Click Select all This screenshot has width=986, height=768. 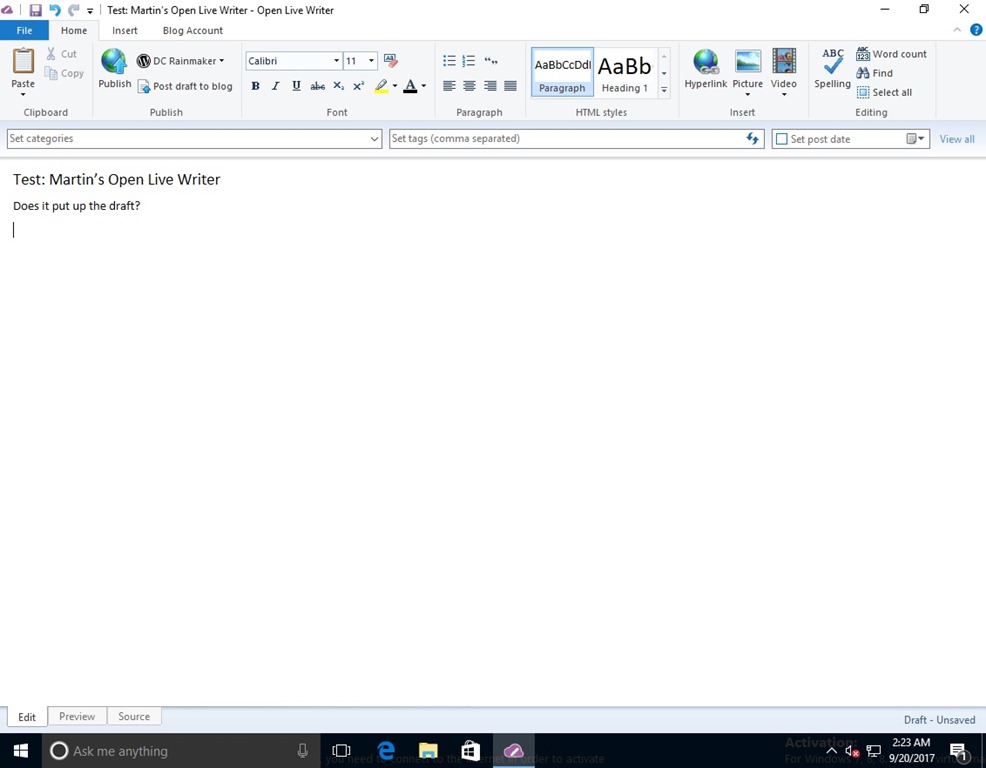click(884, 92)
